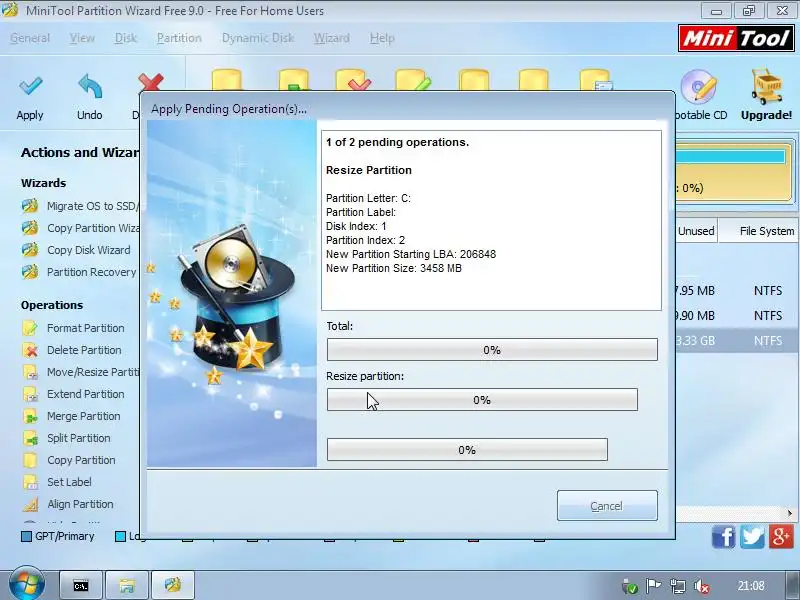Screen dimensions: 800x600
Task: Click the bottom-most progress bar
Action: (x=467, y=449)
